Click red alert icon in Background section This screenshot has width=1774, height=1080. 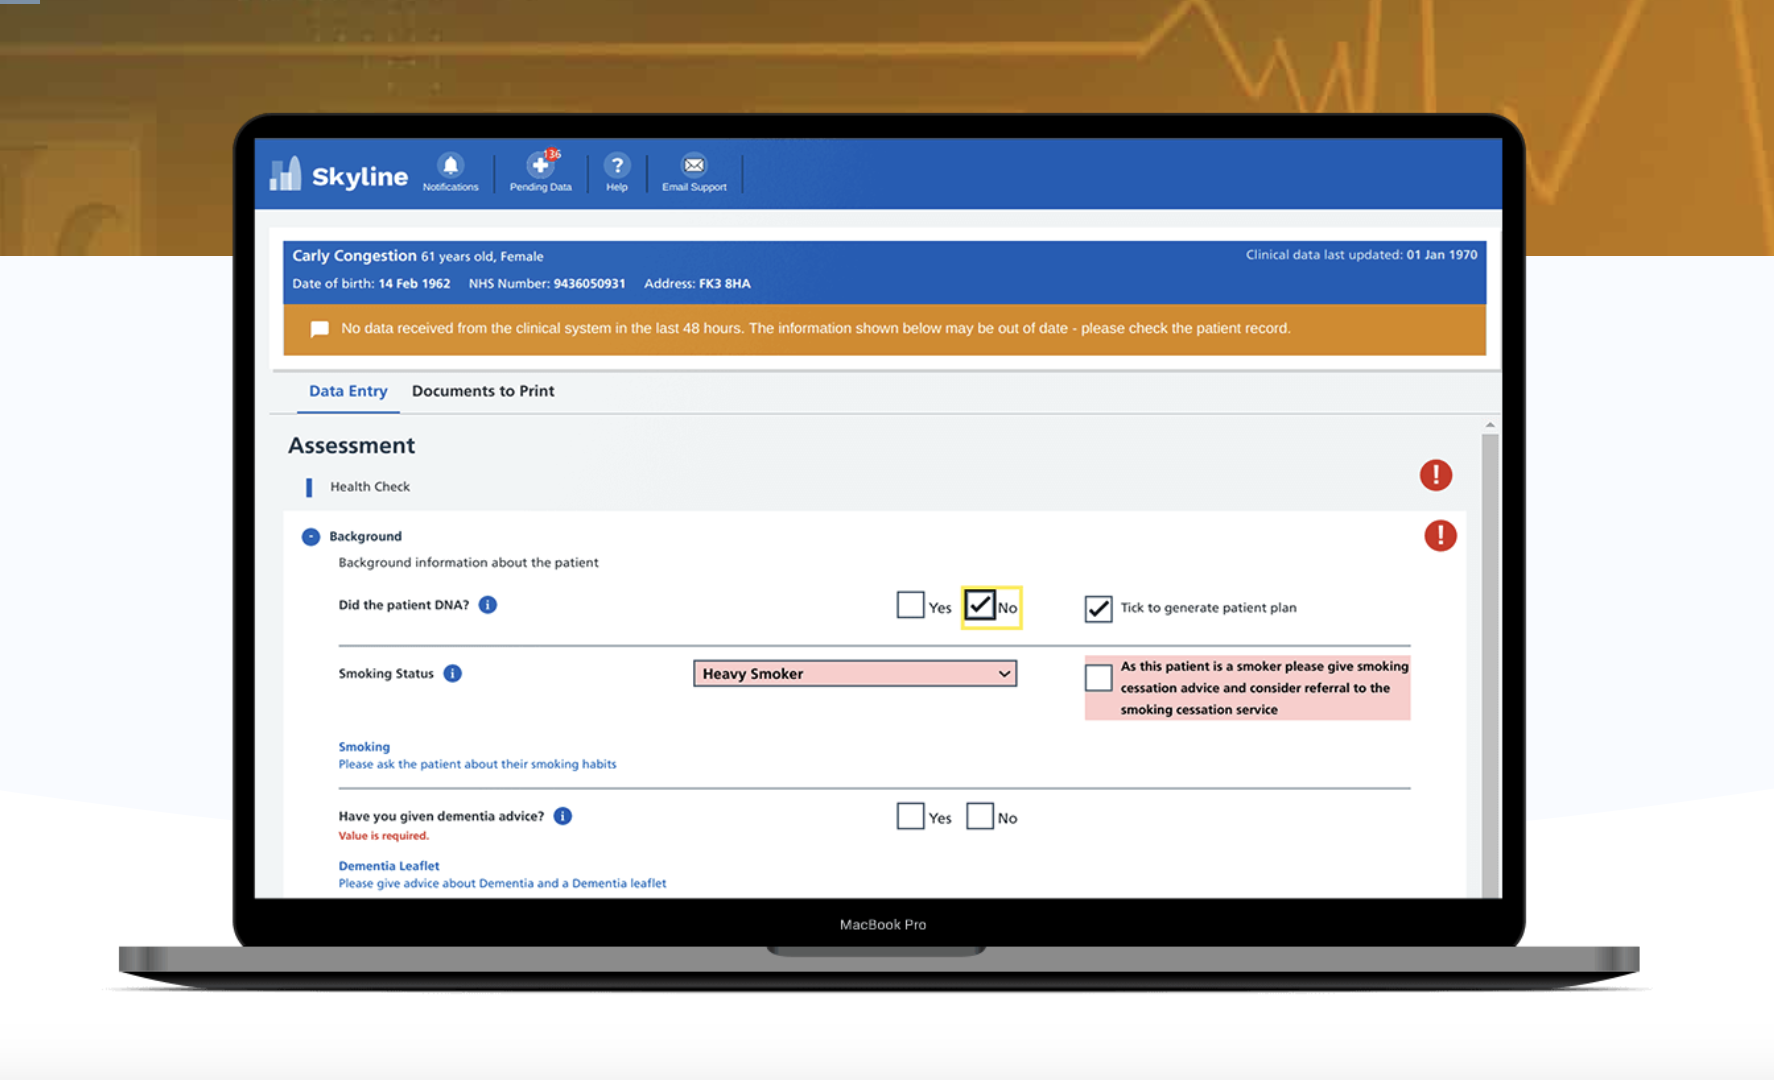(1440, 536)
